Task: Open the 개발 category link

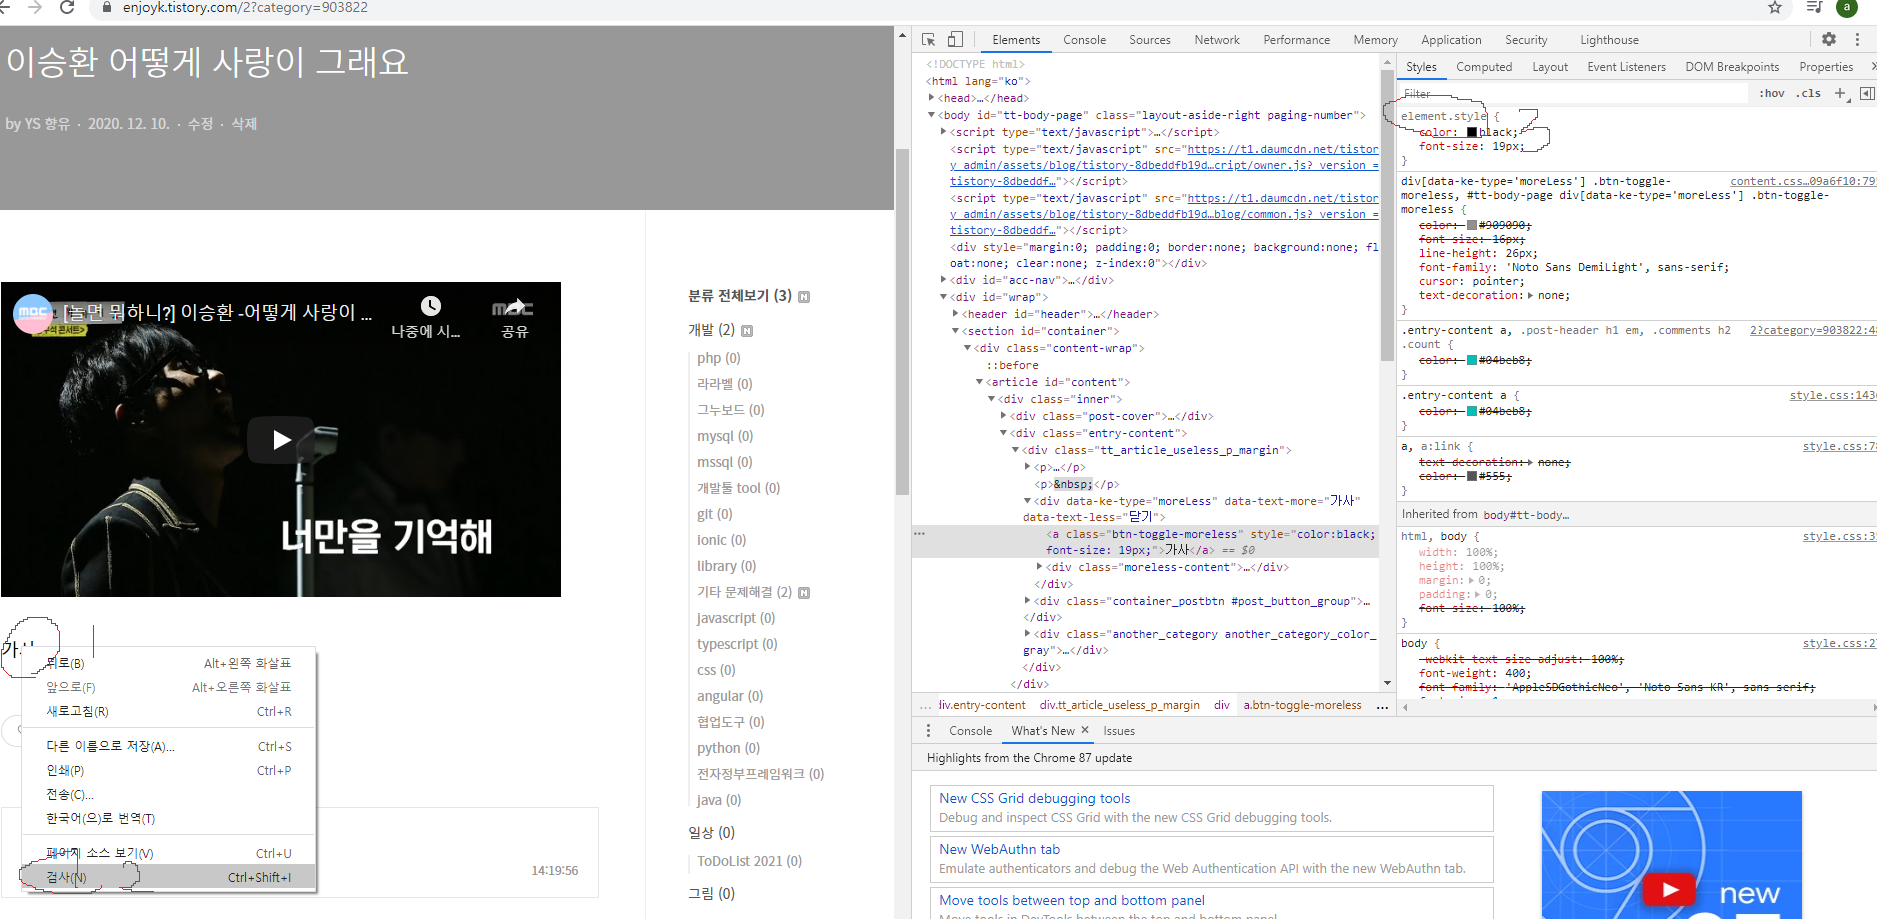Action: (711, 330)
